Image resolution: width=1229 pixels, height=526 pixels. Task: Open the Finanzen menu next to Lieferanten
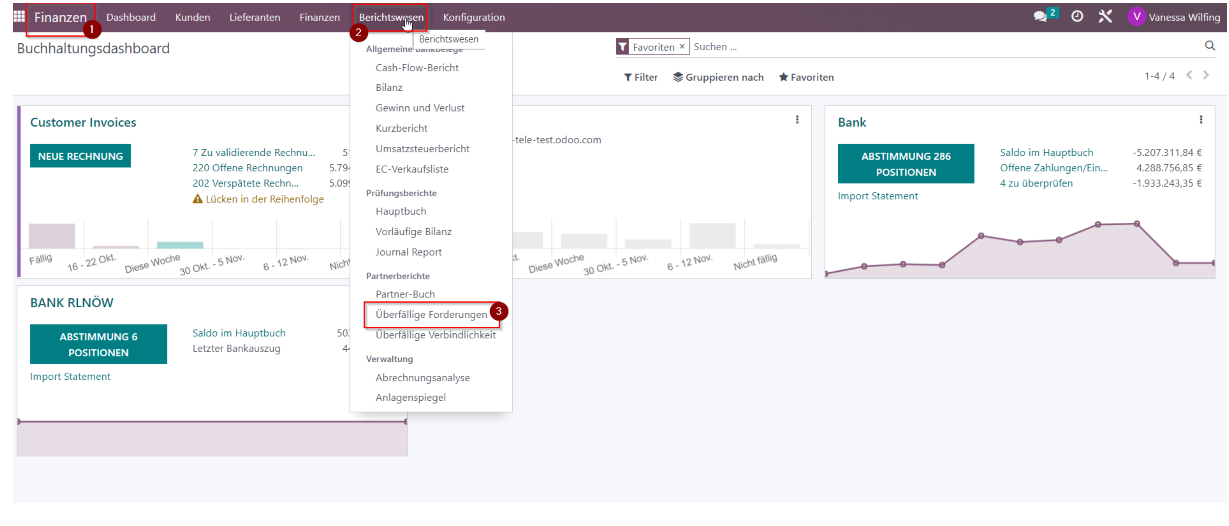pyautogui.click(x=319, y=17)
